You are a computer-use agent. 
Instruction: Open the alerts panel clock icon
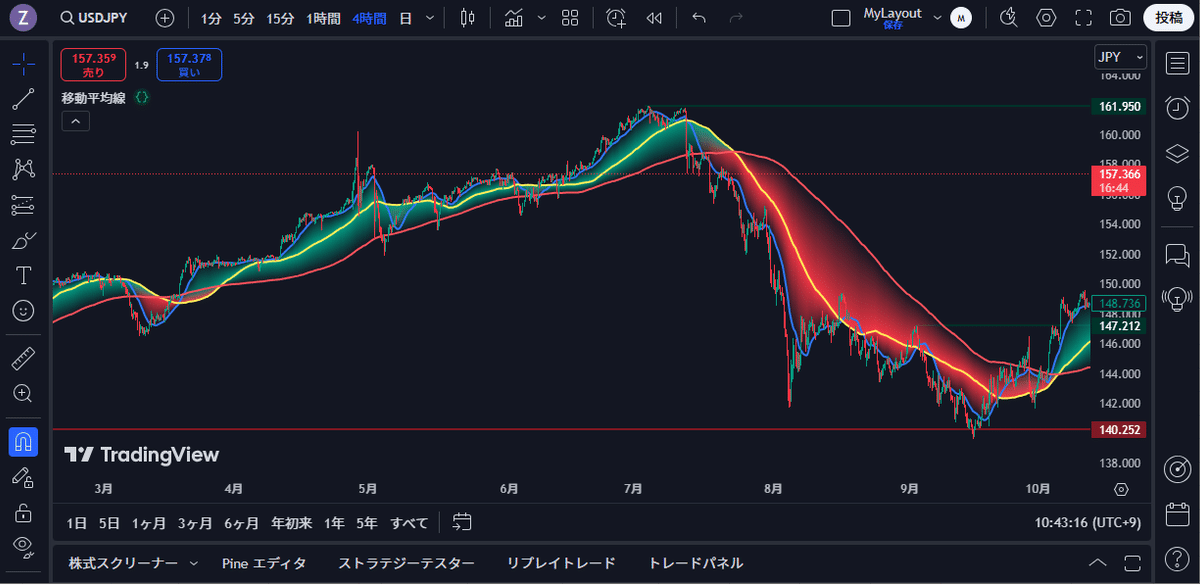1177,108
